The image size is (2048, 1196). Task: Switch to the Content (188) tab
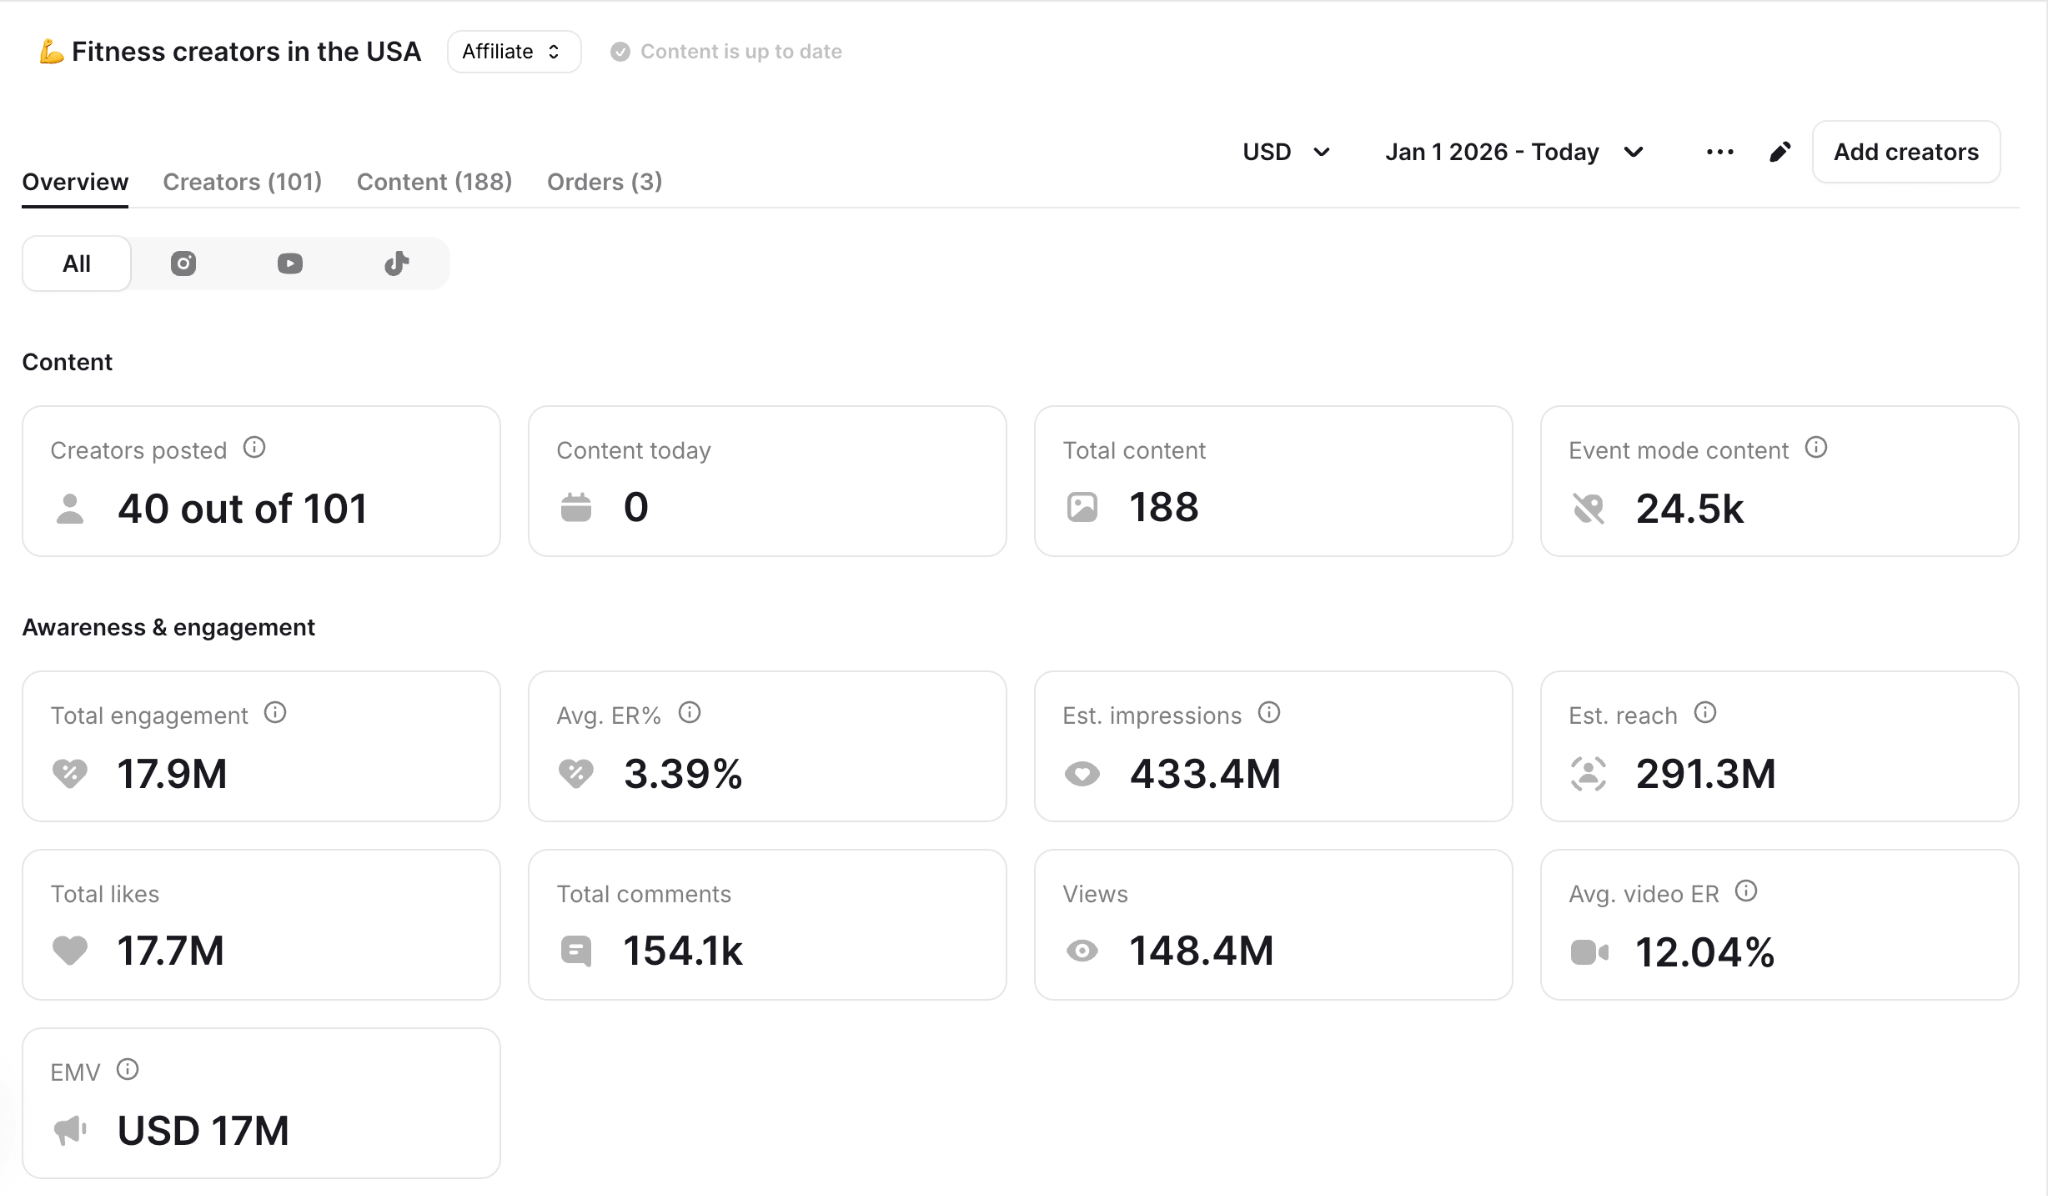click(434, 182)
